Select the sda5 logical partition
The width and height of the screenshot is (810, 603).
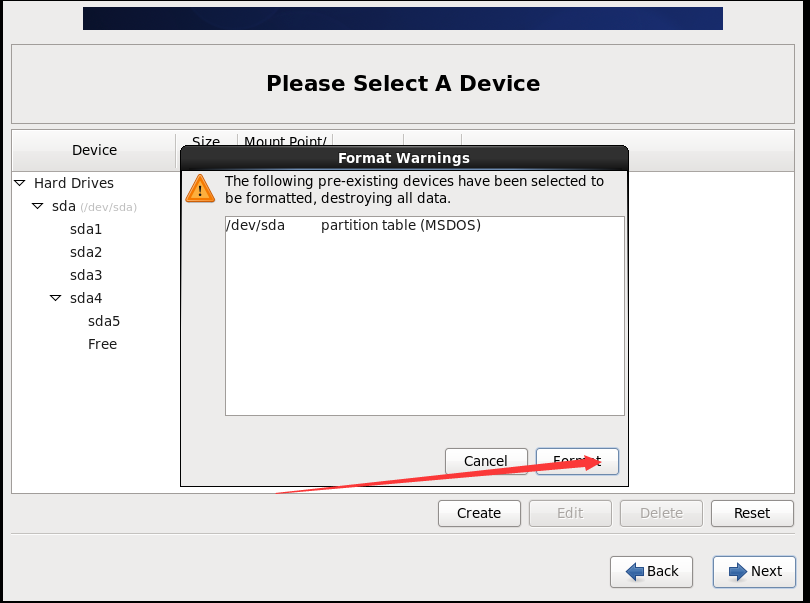click(x=104, y=321)
